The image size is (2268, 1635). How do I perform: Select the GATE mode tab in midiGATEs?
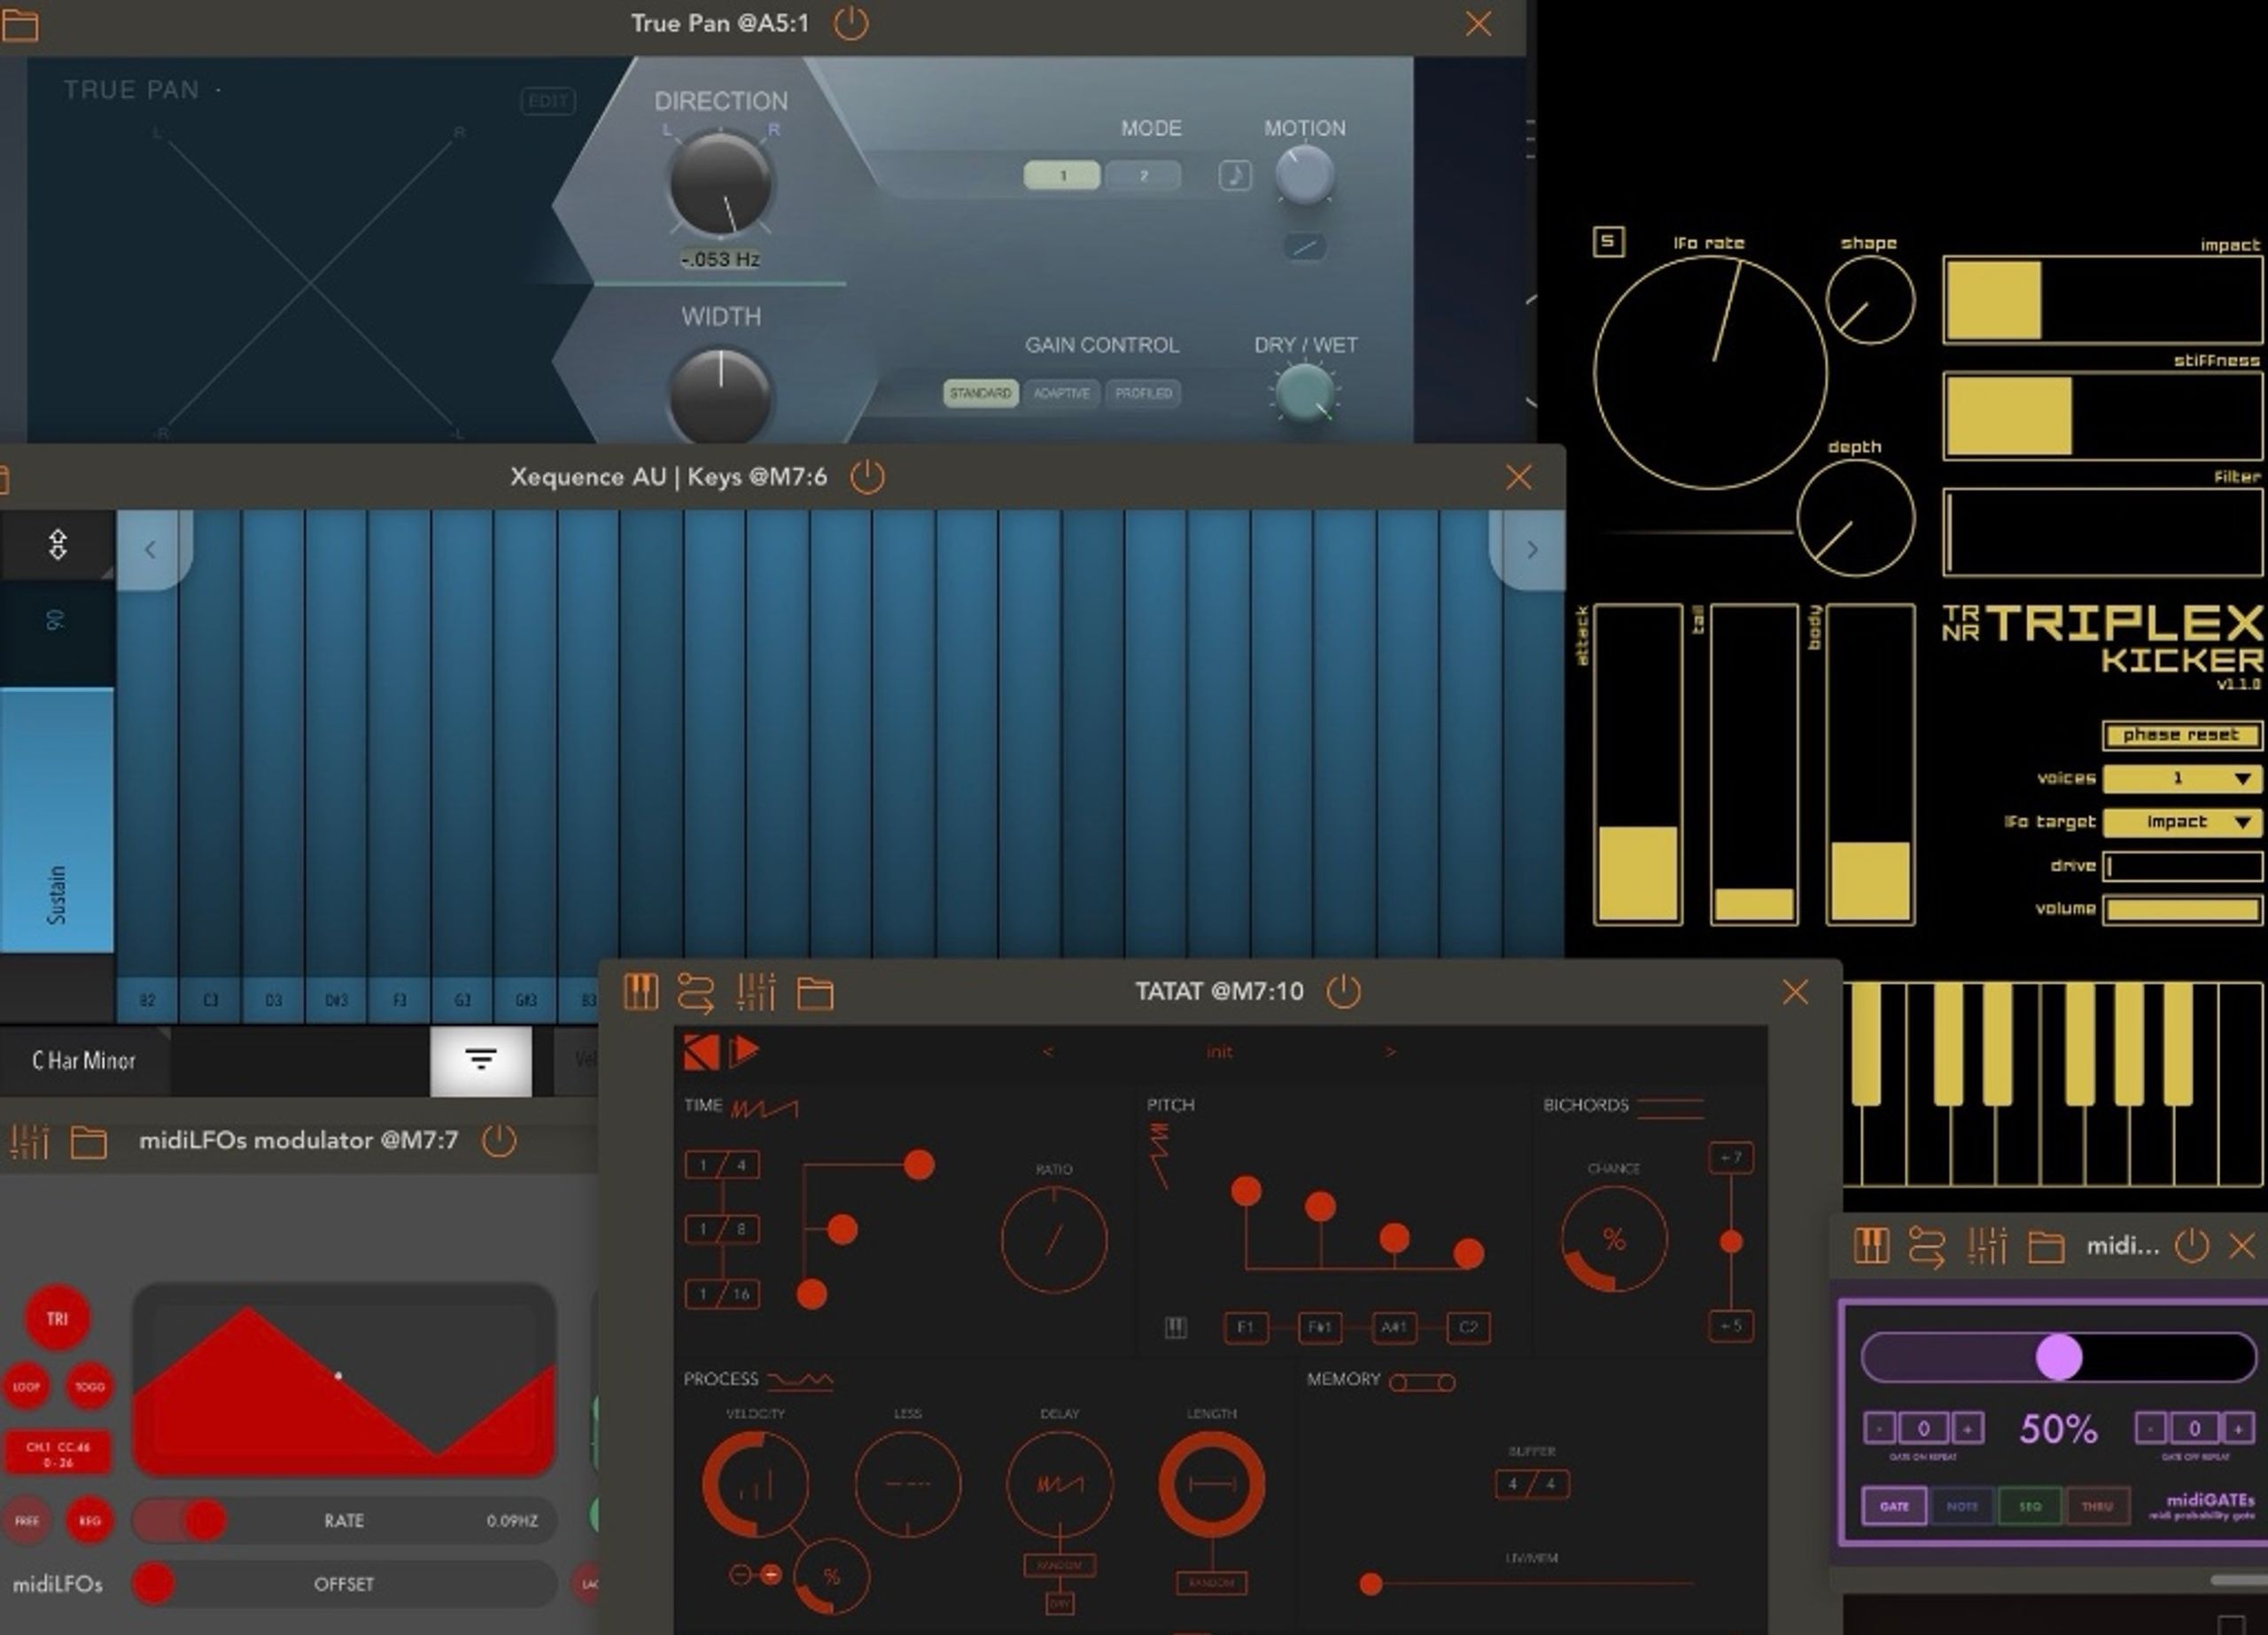pyautogui.click(x=1894, y=1506)
